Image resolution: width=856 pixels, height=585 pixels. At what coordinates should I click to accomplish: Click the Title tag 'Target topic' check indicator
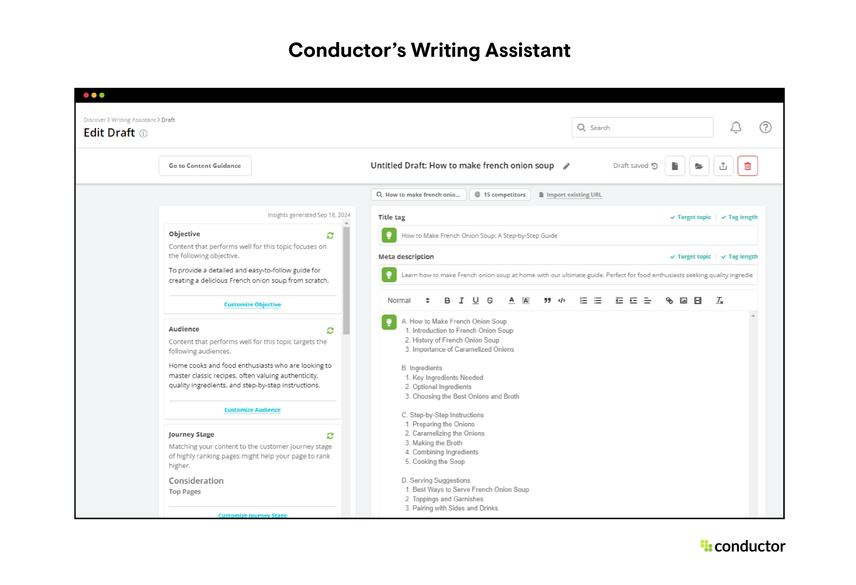(691, 217)
